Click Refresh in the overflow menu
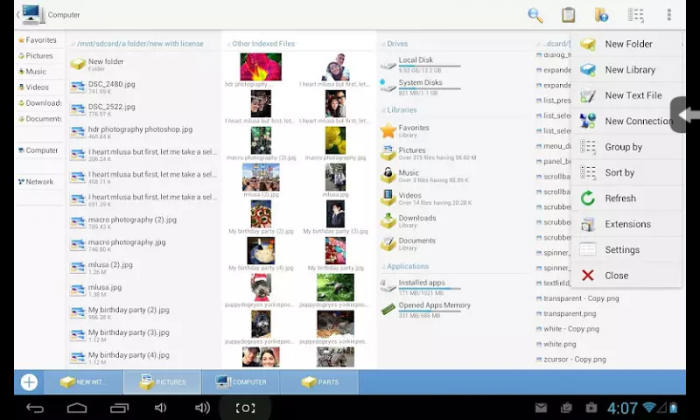Screen dimensions: 700x420 pos(619,199)
